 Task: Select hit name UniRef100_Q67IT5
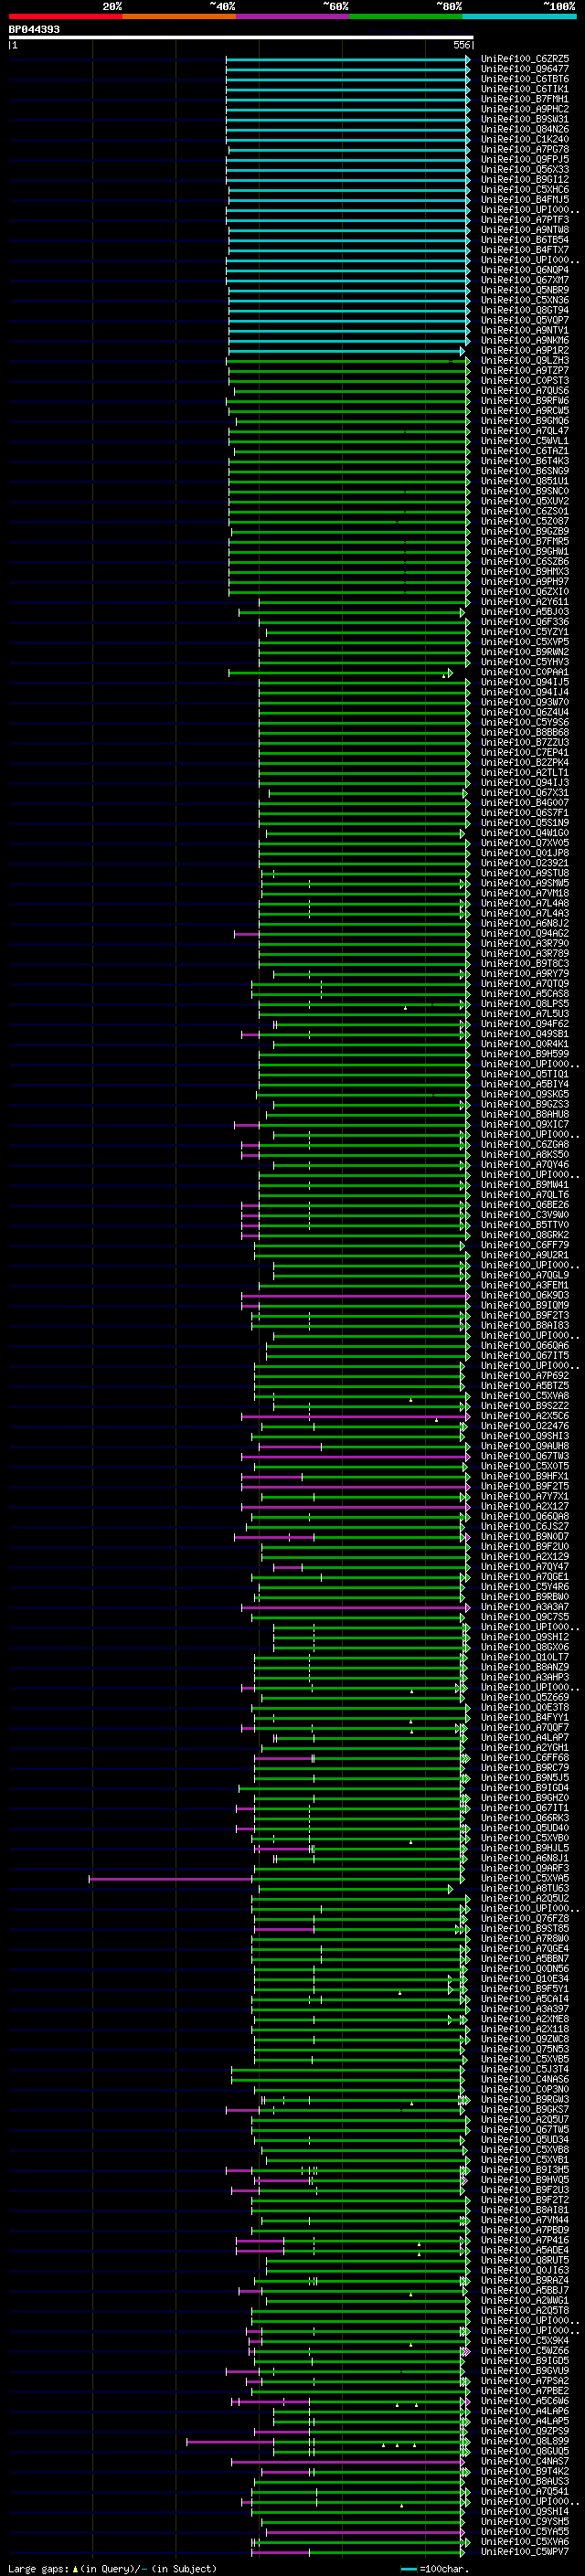tap(525, 1356)
